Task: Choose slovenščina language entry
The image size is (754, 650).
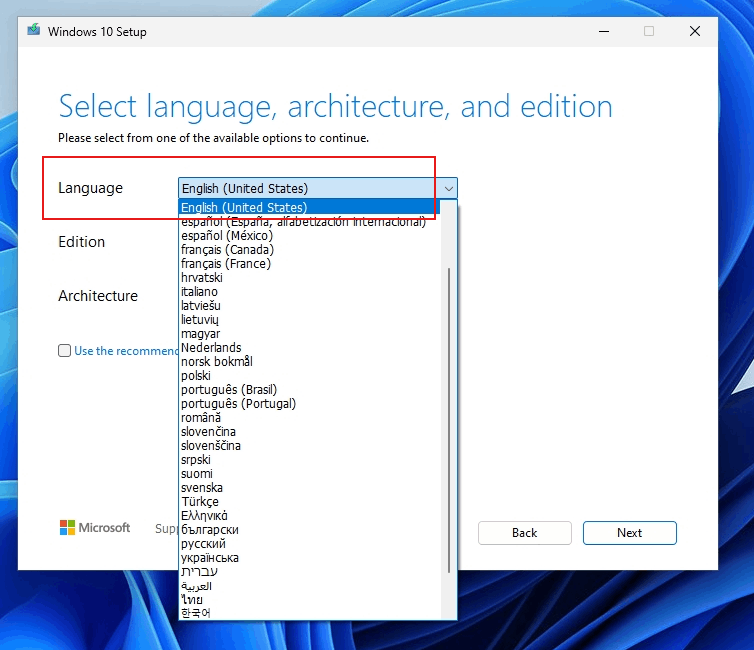Action: (x=309, y=445)
